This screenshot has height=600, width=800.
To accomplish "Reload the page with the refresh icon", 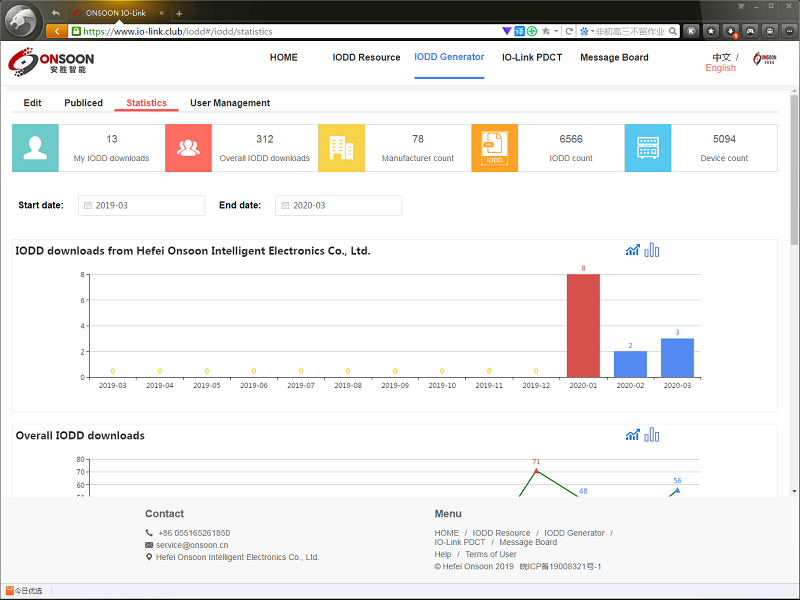I will 569,31.
